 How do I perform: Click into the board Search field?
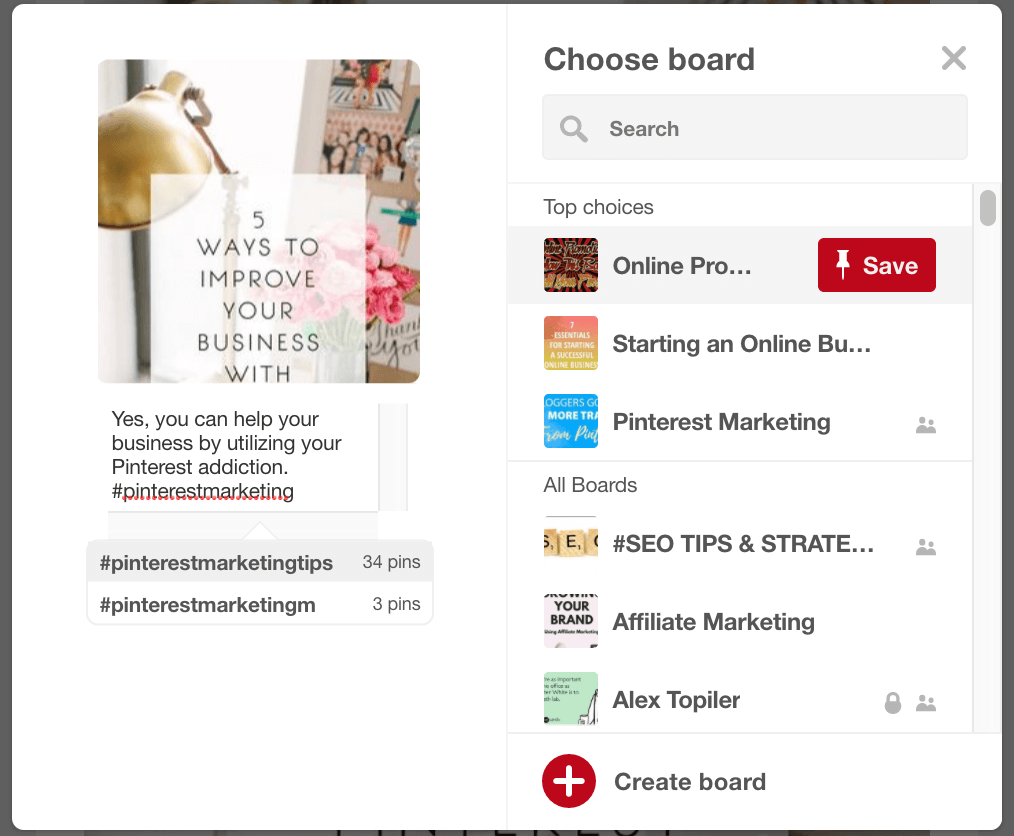tap(770, 129)
